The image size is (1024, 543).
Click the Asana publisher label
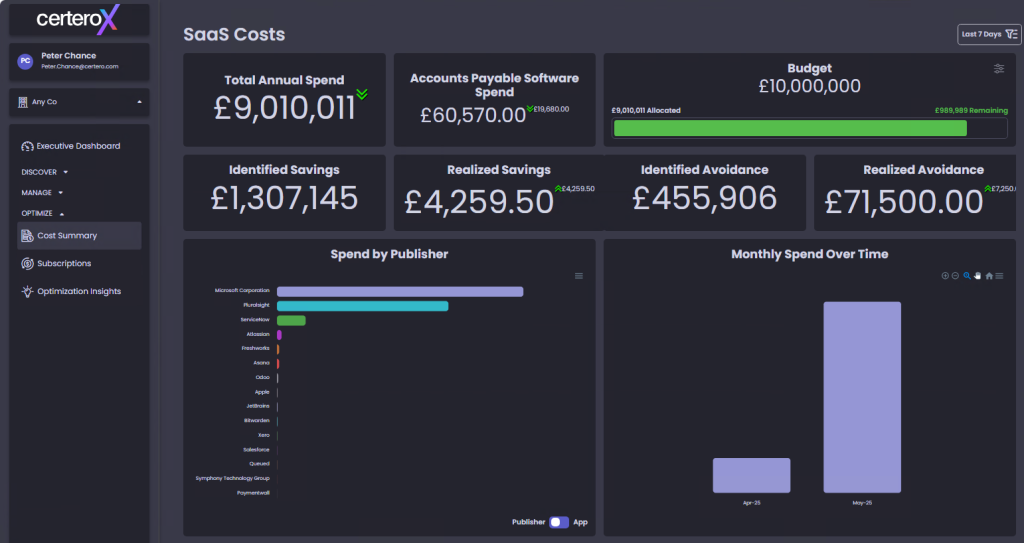click(261, 363)
